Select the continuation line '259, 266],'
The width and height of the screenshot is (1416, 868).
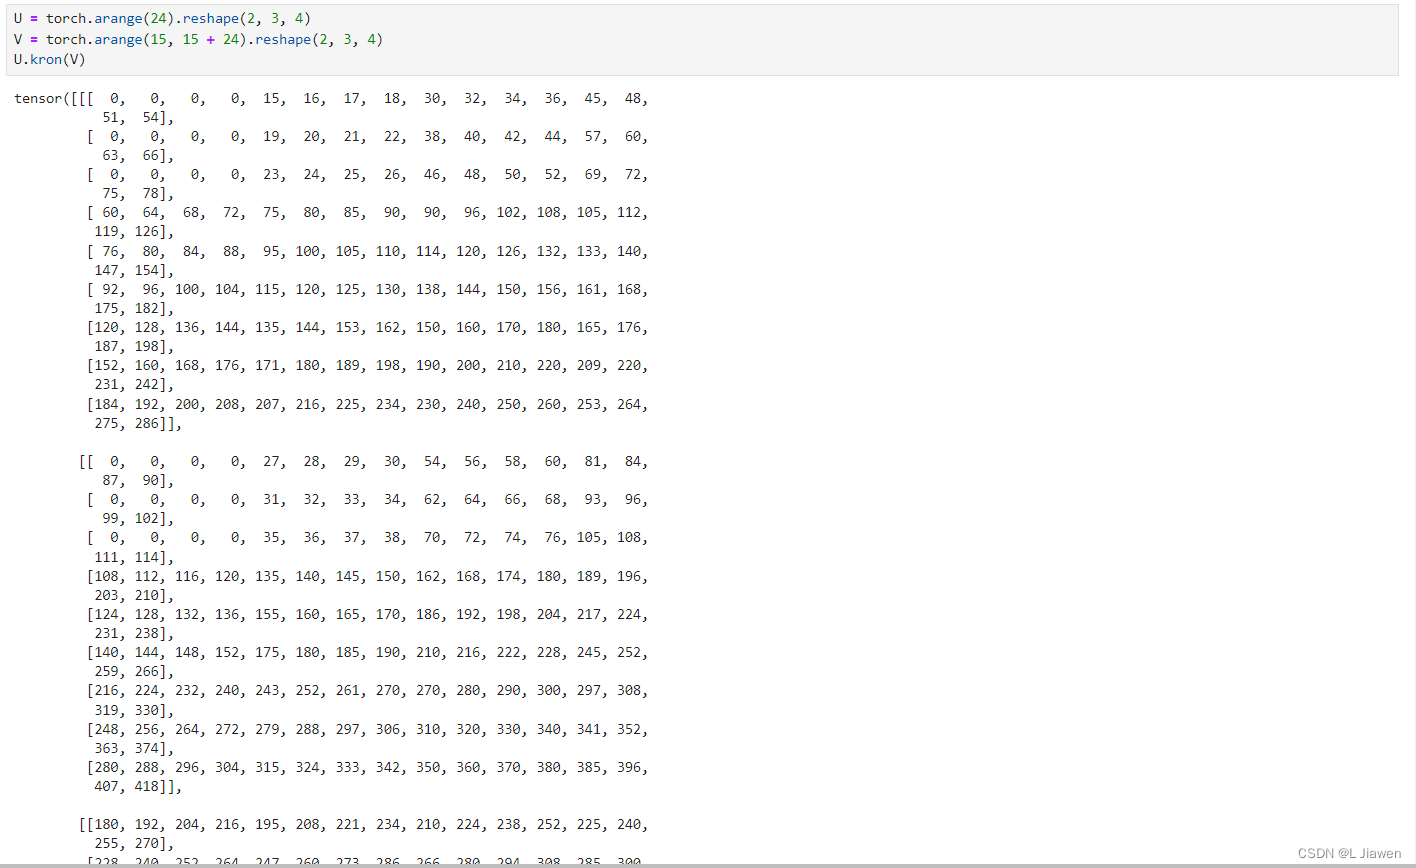tap(134, 671)
